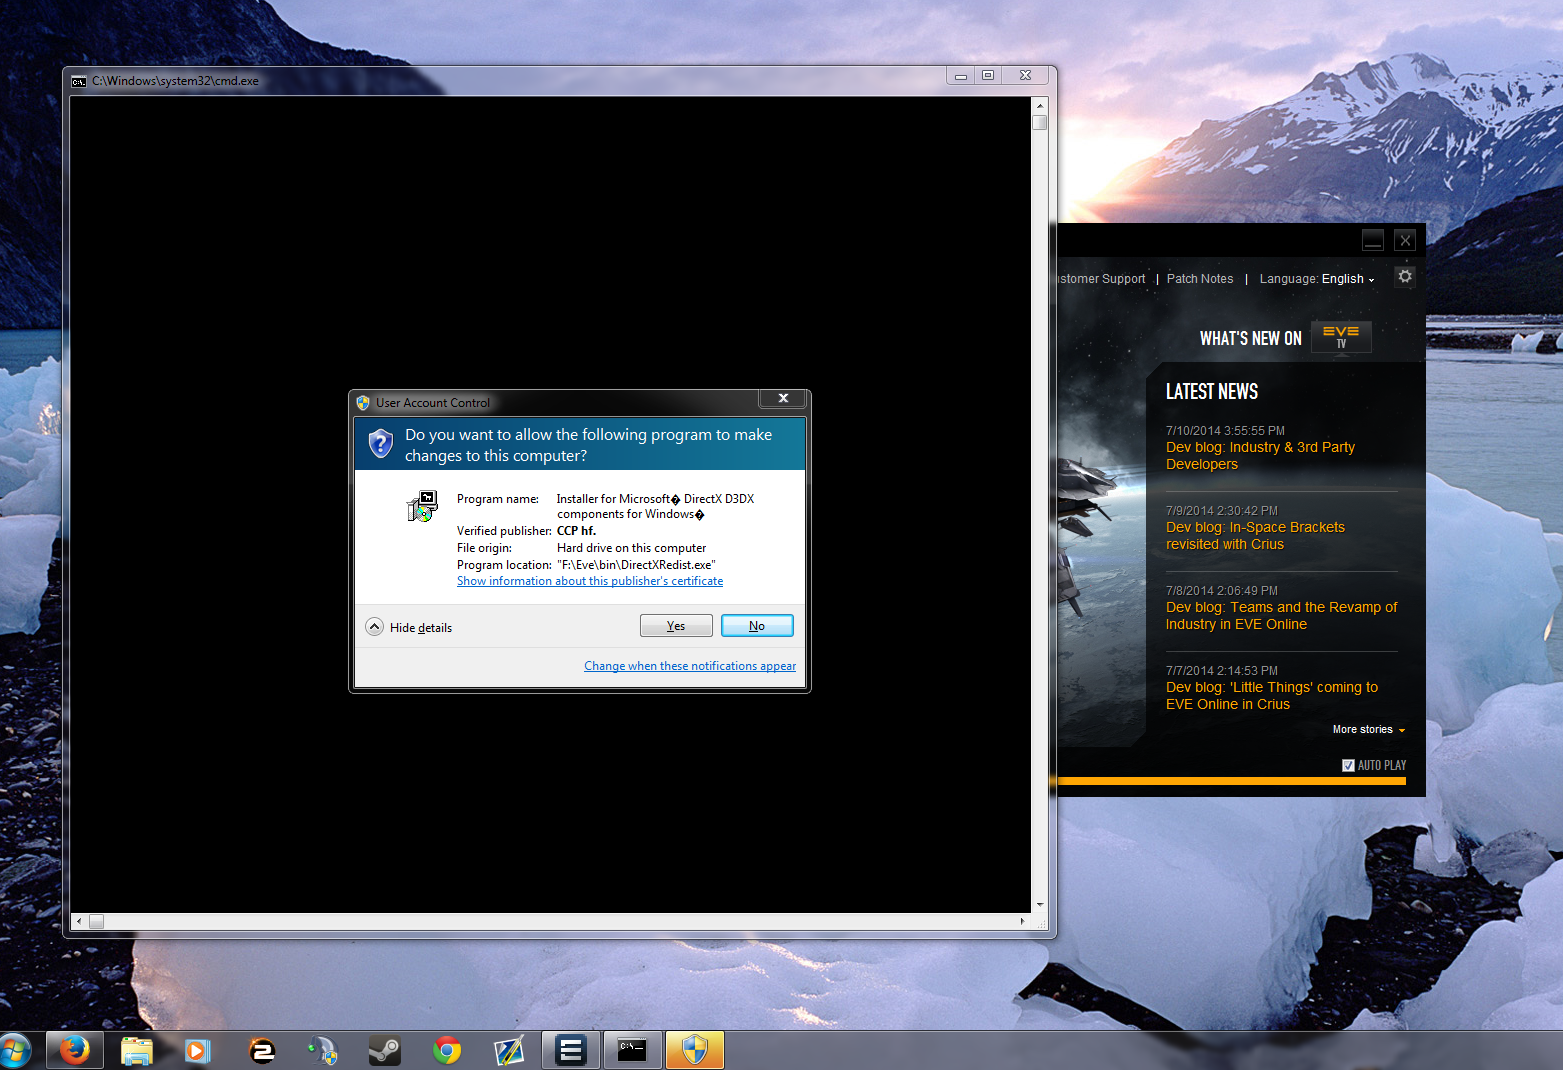Click the verified publisher name CCP hf.
This screenshot has height=1070, width=1563.
click(576, 531)
